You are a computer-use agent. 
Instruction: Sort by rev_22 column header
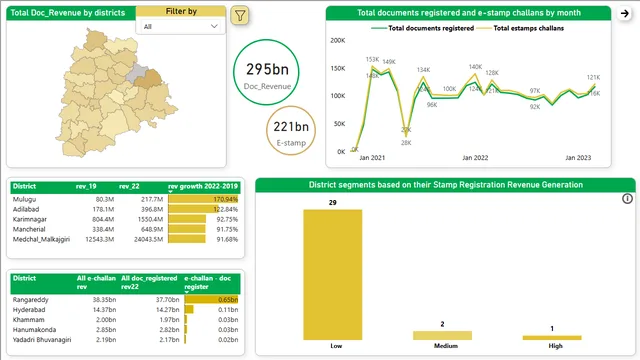tap(129, 187)
